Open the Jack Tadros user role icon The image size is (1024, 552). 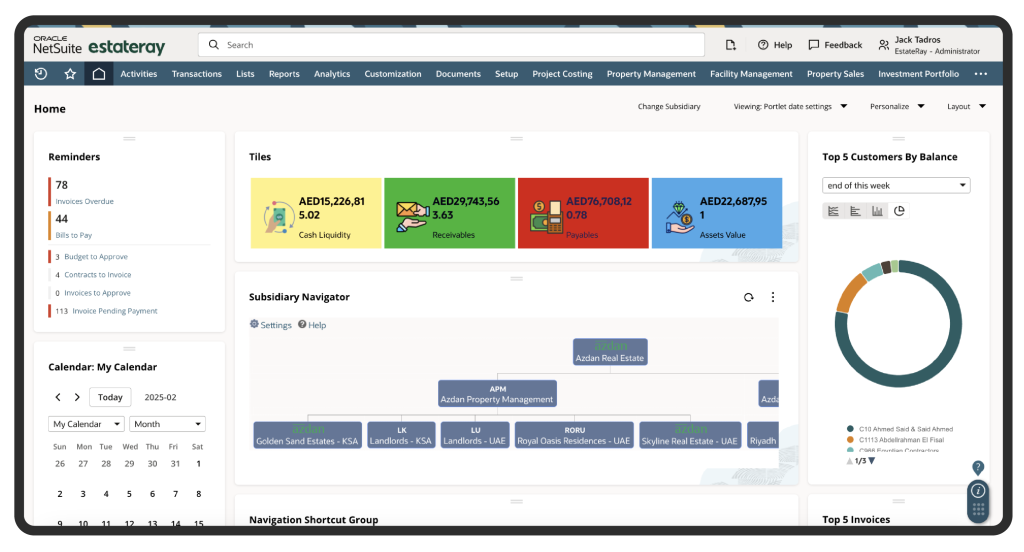point(884,45)
